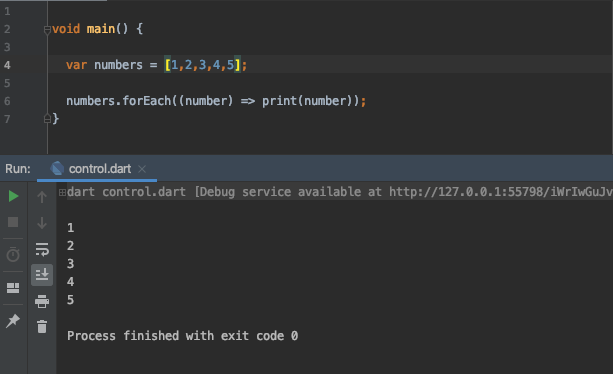613x374 pixels.
Task: Toggle Soft-Wrap in console output
Action: coord(42,249)
